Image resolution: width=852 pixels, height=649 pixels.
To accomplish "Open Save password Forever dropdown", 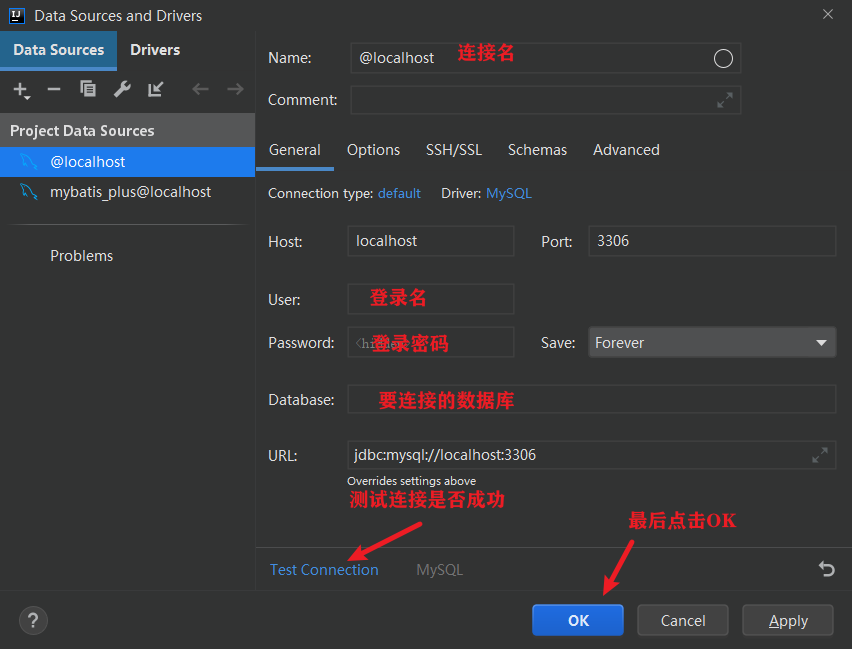I will point(712,342).
